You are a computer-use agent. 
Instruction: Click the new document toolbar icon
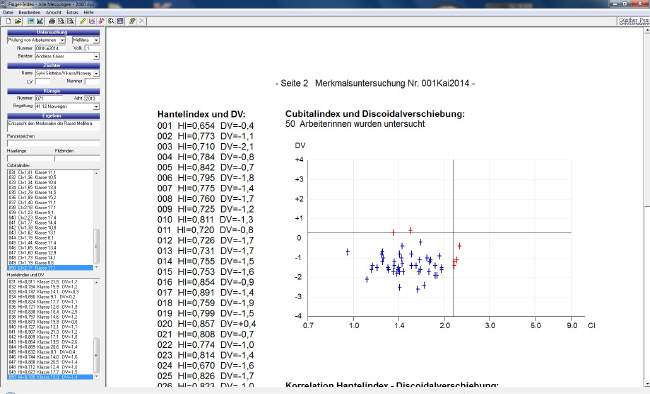tap(8, 21)
